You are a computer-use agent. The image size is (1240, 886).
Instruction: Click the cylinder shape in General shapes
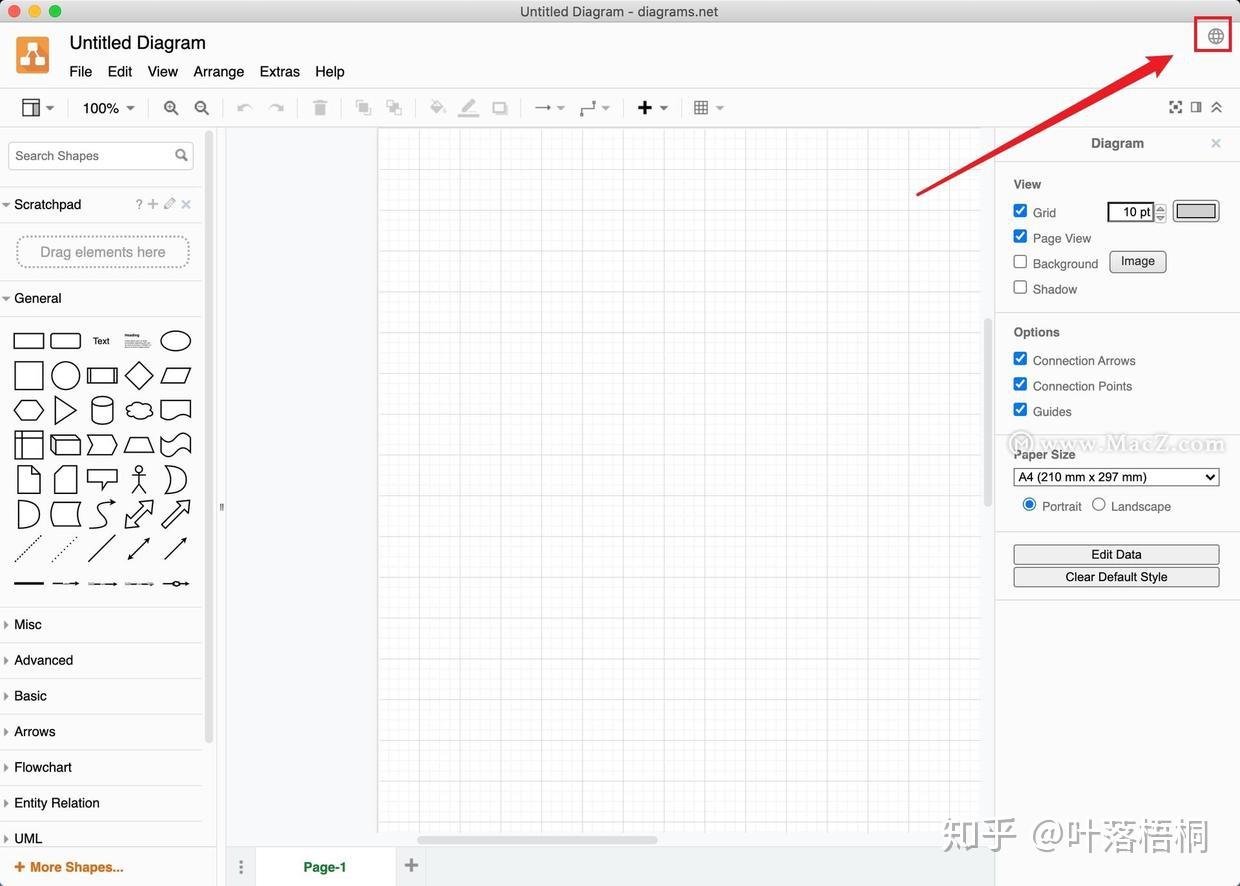pos(101,409)
